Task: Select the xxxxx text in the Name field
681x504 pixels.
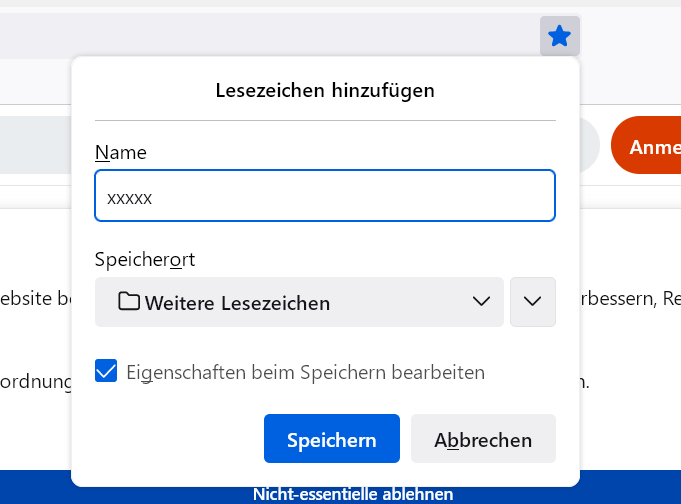Action: tap(130, 198)
